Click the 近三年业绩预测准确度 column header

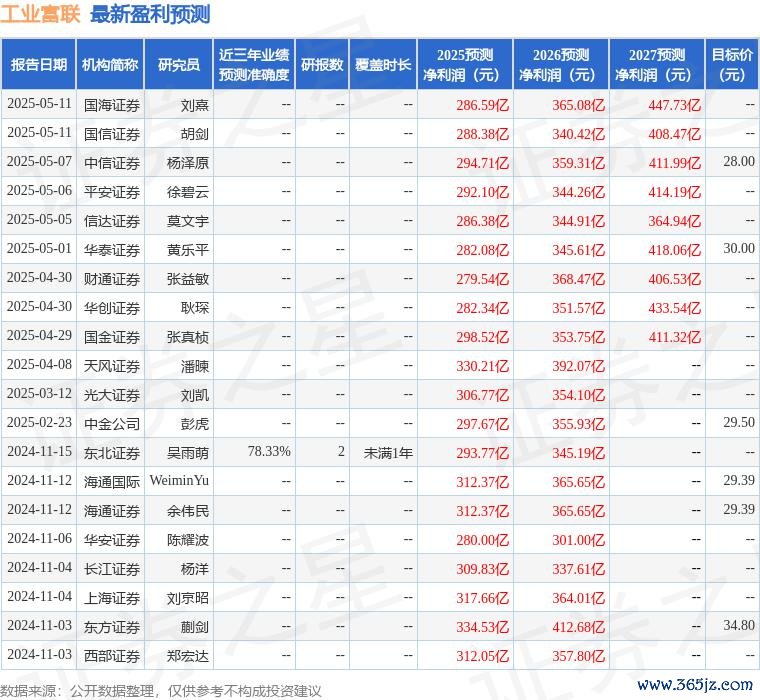click(x=254, y=64)
